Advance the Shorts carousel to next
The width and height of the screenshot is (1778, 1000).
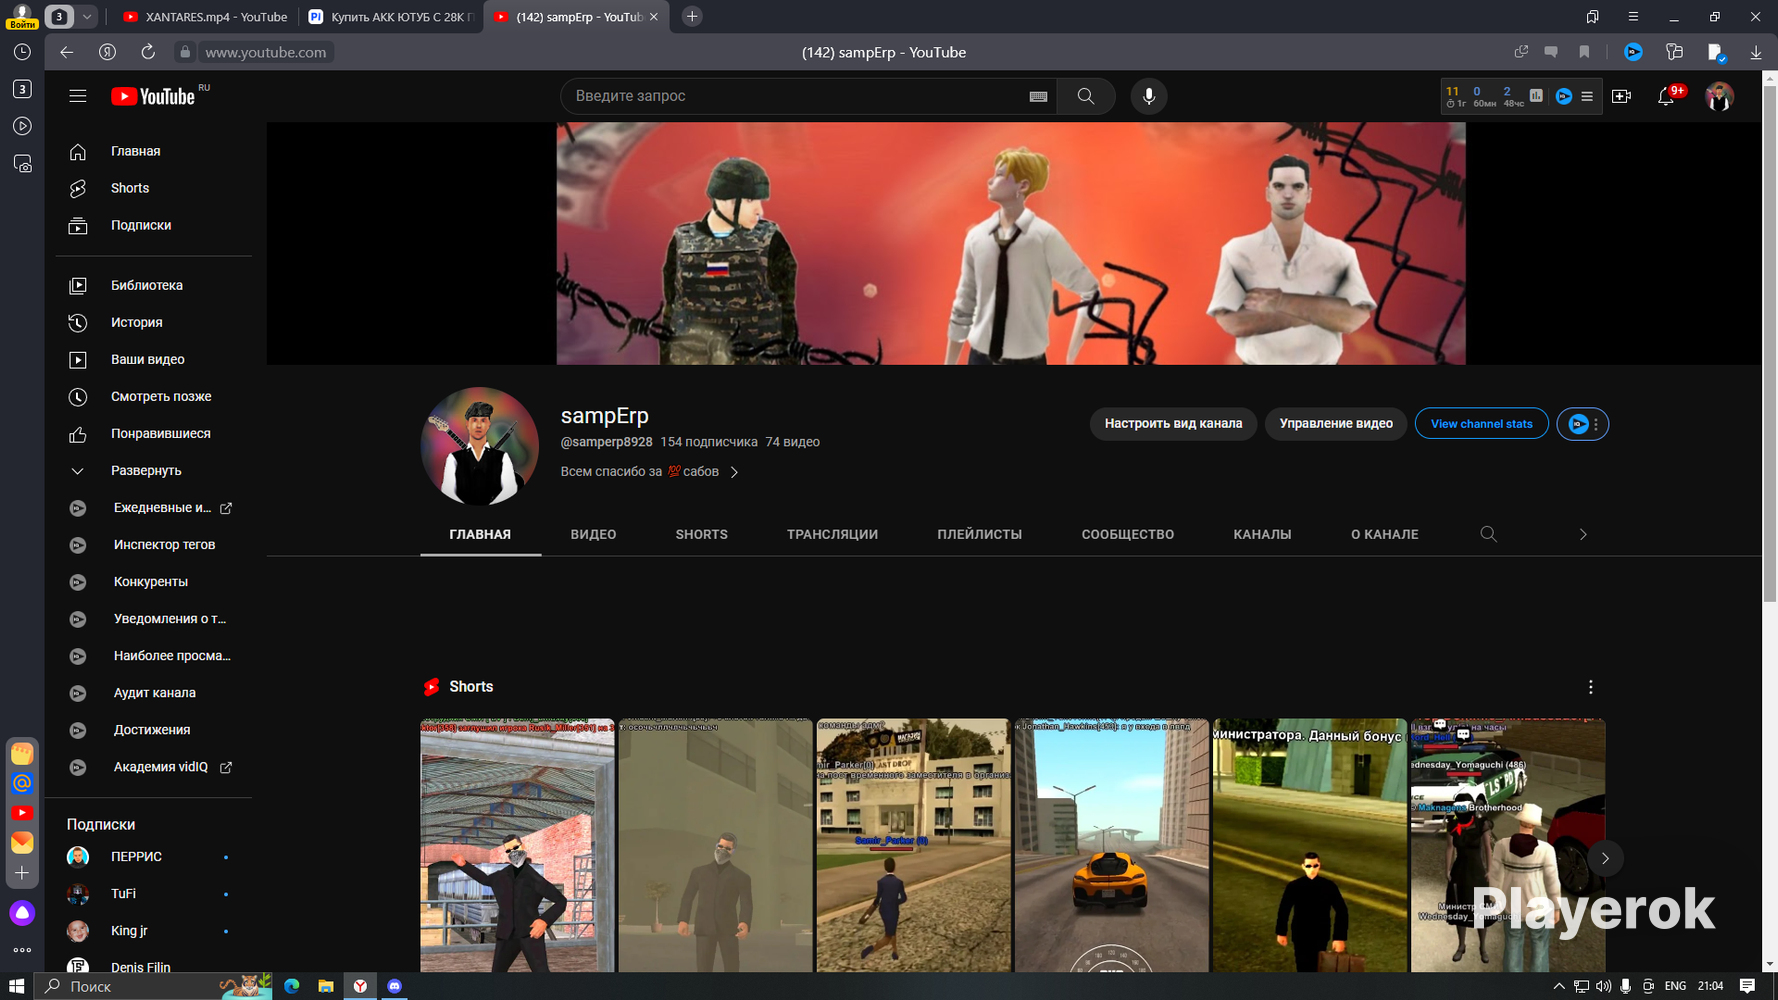(x=1605, y=858)
